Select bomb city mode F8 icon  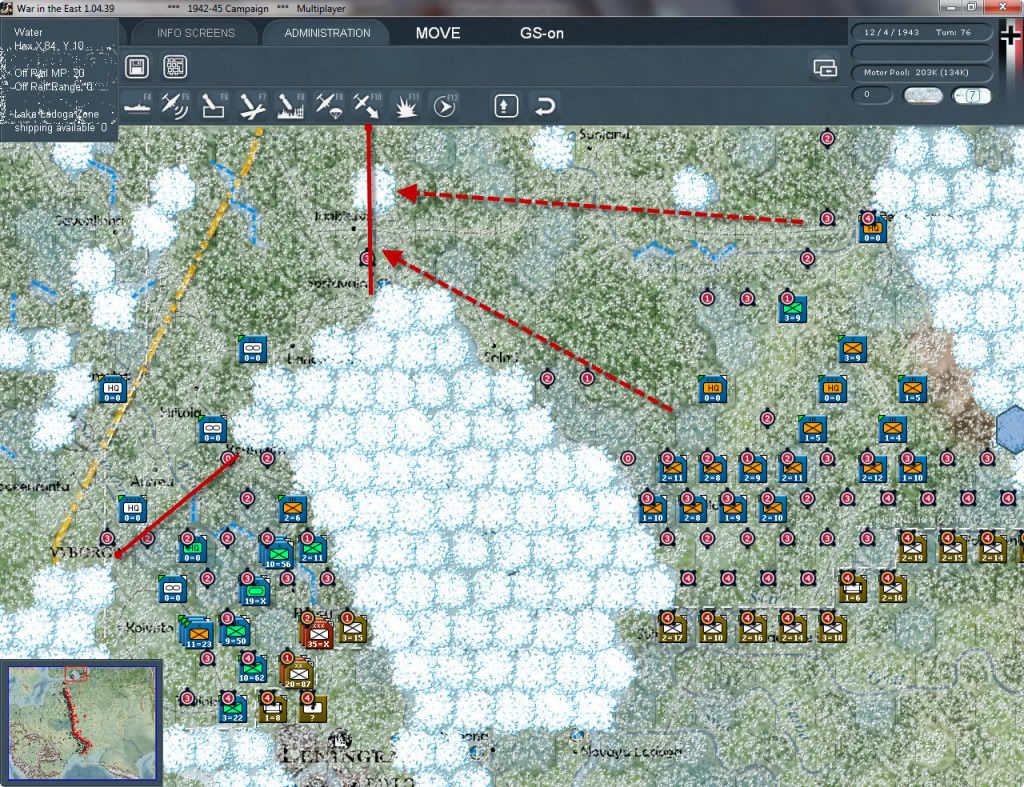(x=291, y=105)
